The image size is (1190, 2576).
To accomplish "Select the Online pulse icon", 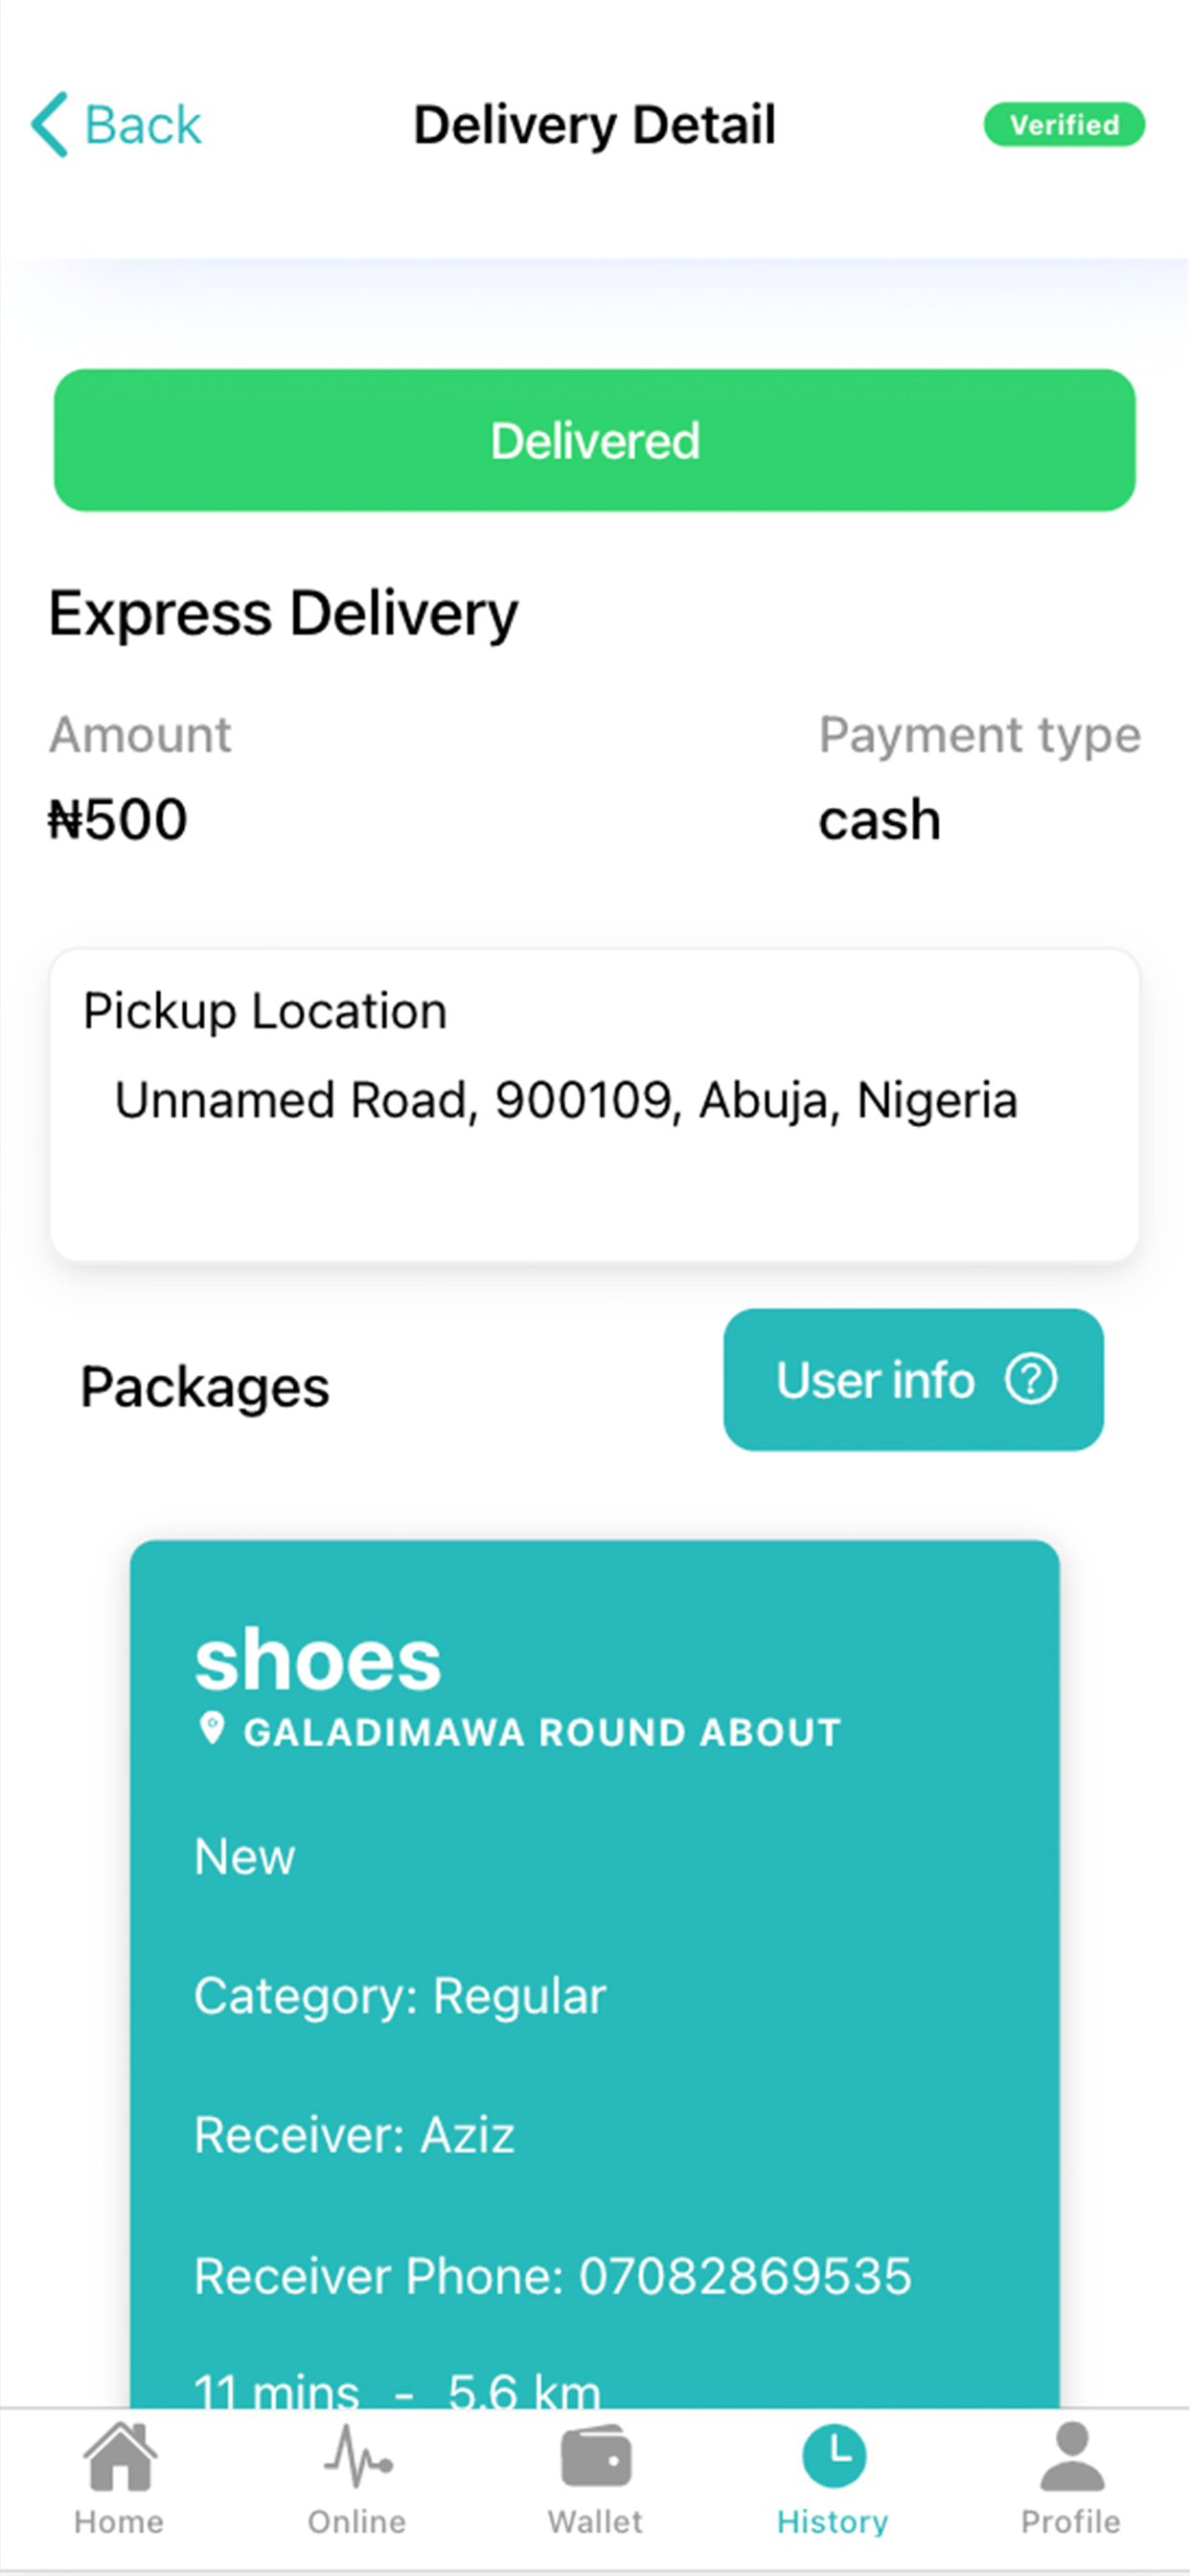I will (x=357, y=2456).
